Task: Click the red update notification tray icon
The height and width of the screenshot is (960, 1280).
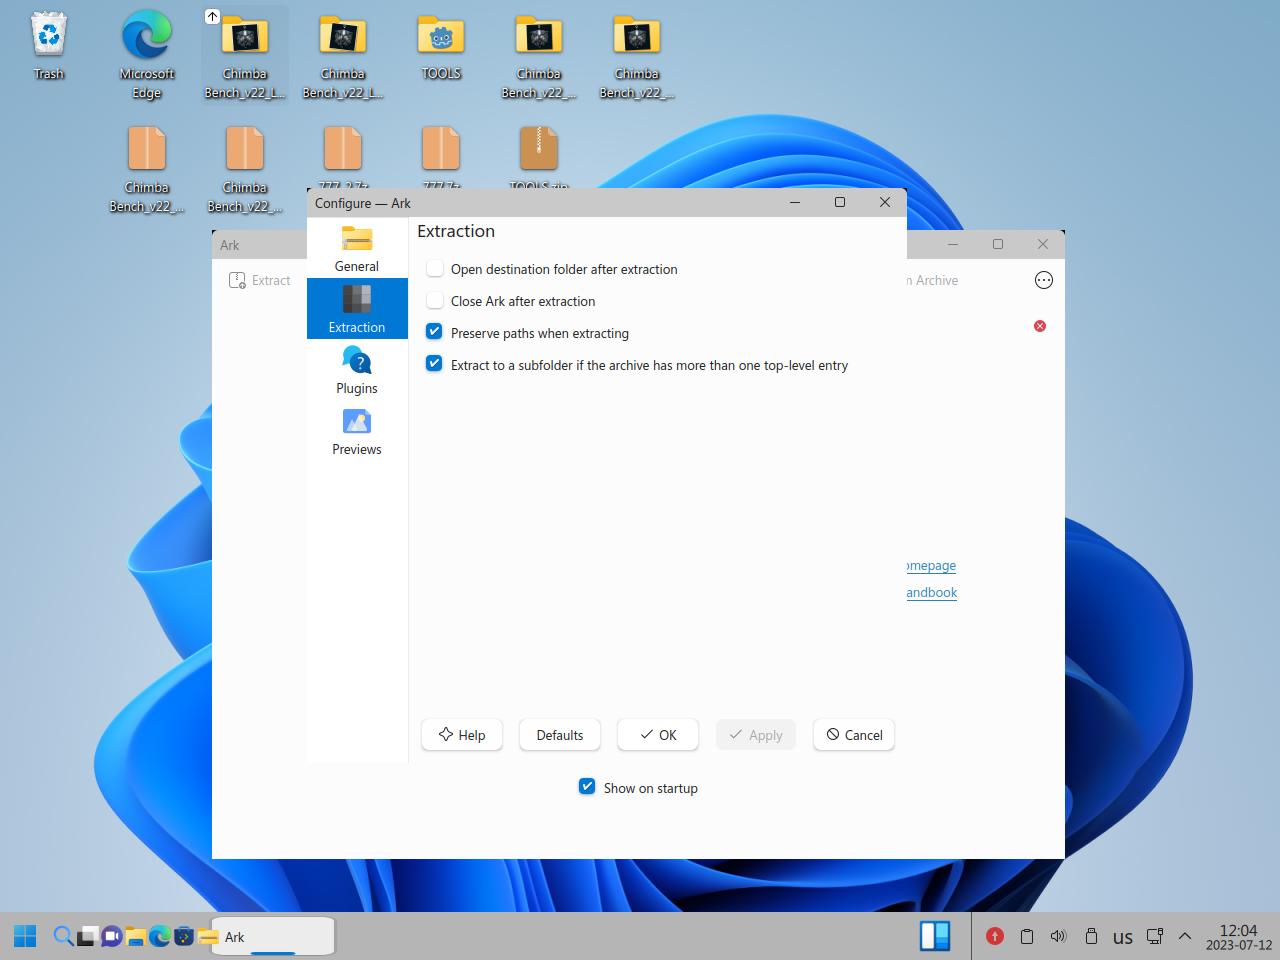Action: click(995, 937)
